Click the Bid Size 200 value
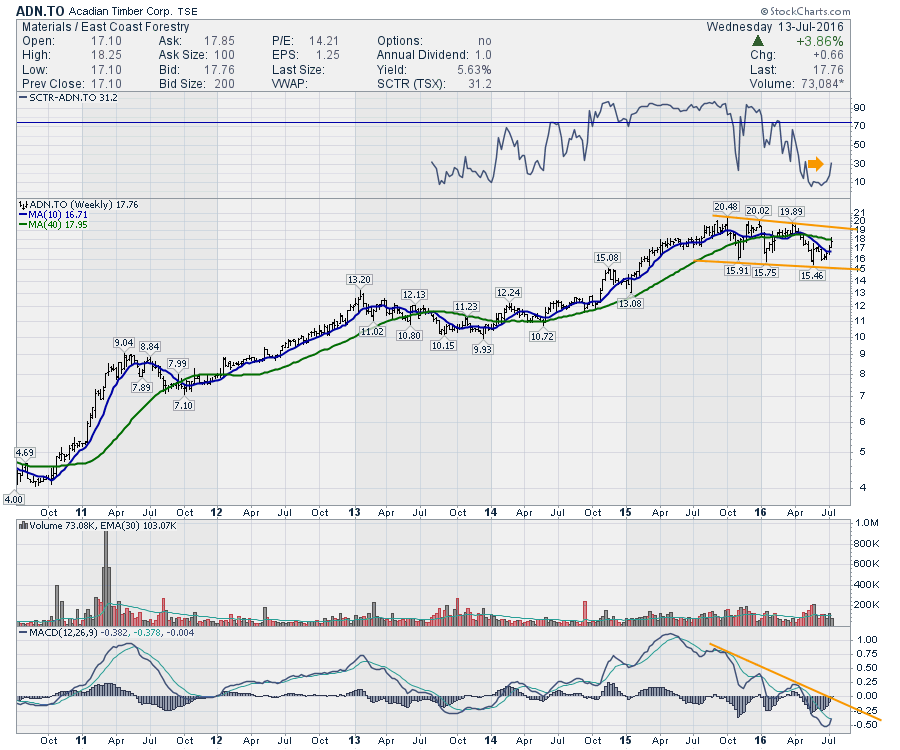The image size is (900, 750). 224,84
